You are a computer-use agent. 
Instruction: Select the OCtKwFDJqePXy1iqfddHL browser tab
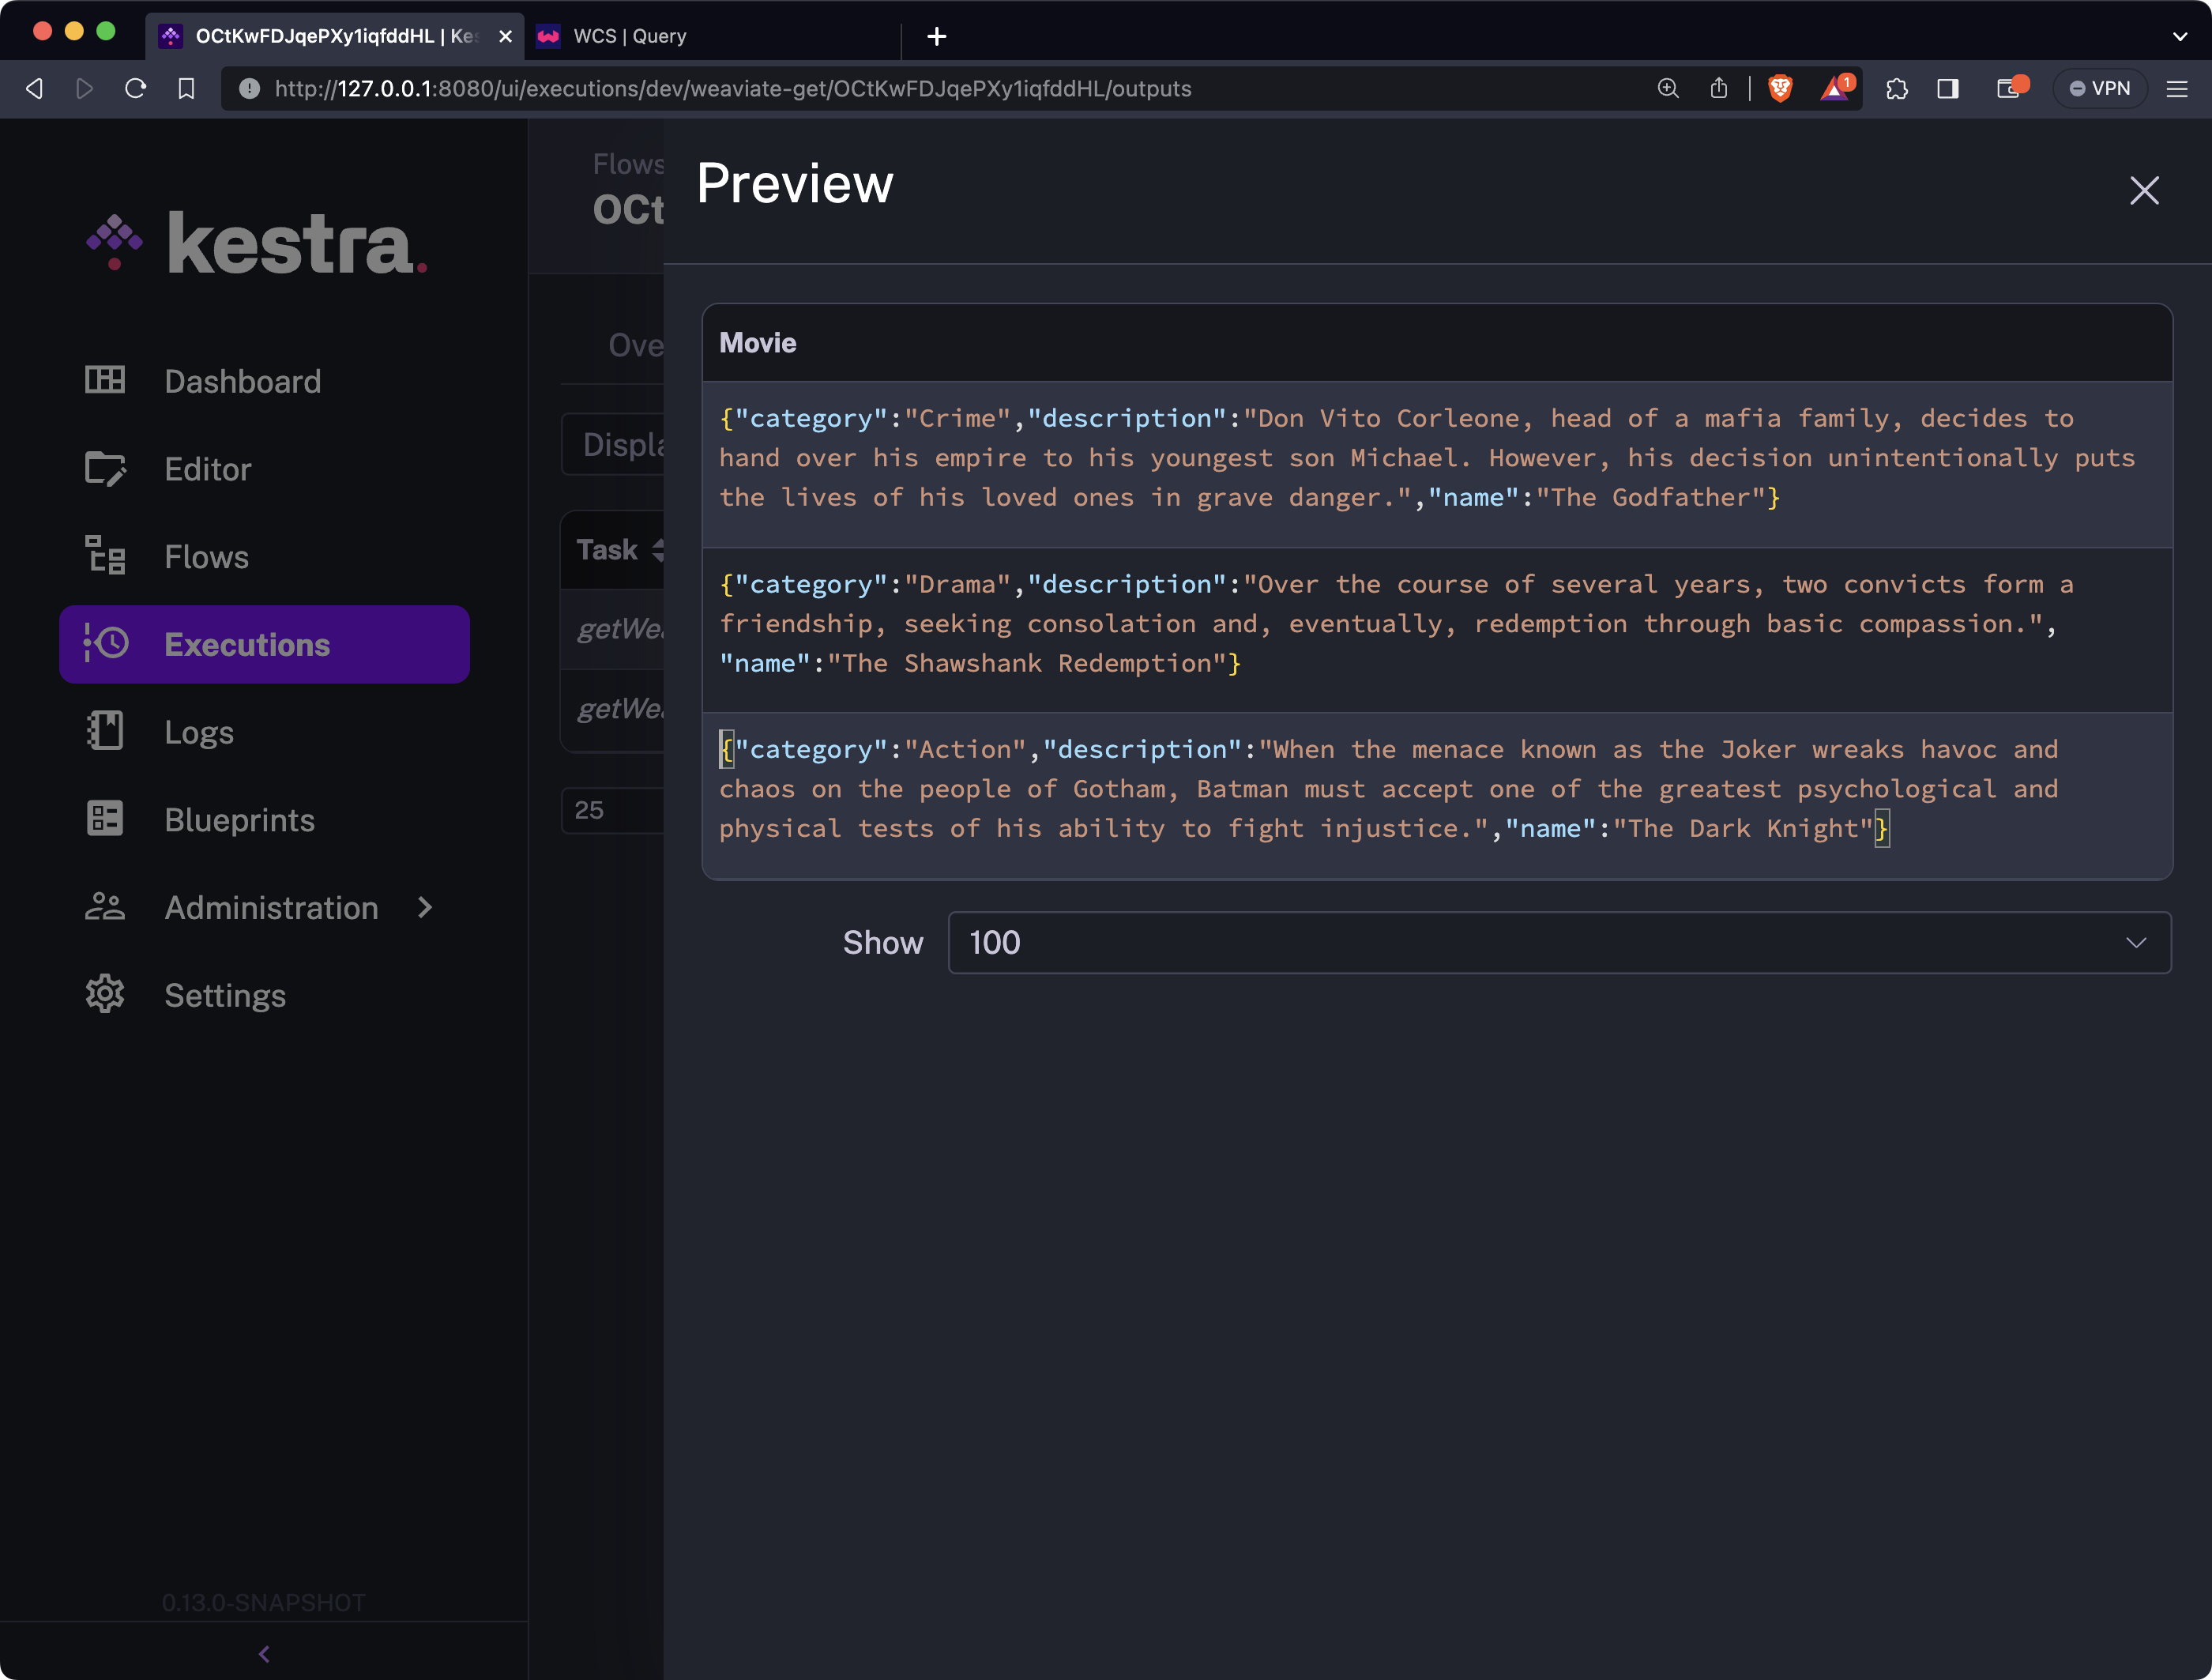[x=330, y=36]
